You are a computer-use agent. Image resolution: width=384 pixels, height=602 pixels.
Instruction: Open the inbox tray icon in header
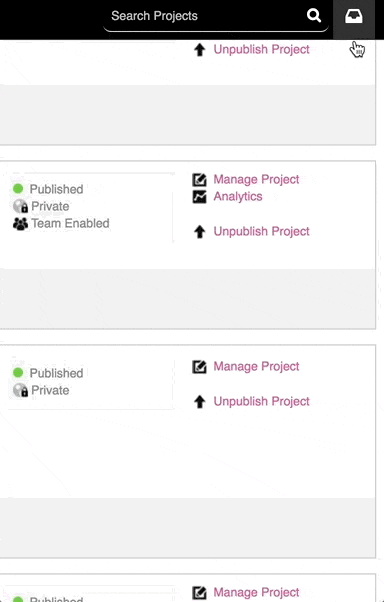[354, 16]
